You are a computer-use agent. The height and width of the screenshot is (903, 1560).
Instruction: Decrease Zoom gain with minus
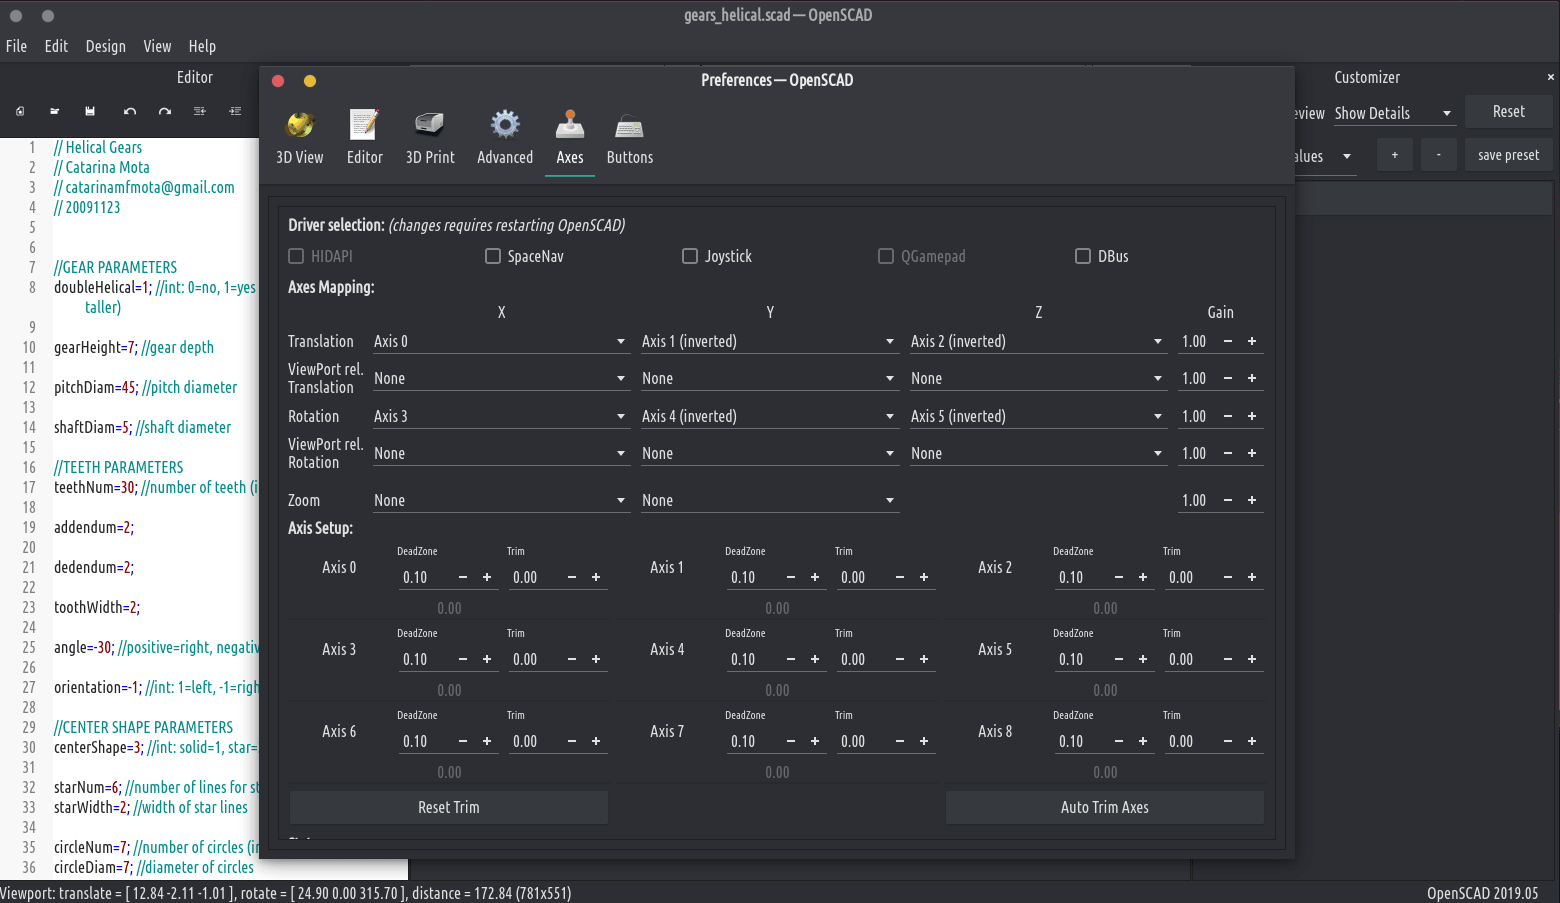(1228, 501)
